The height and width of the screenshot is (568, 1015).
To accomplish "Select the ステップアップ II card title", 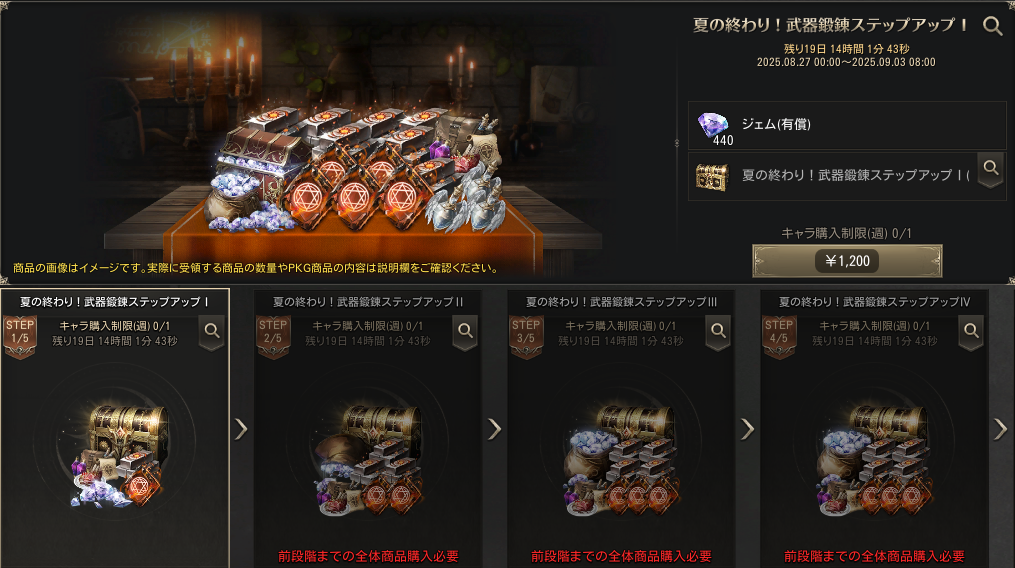I will pyautogui.click(x=368, y=302).
